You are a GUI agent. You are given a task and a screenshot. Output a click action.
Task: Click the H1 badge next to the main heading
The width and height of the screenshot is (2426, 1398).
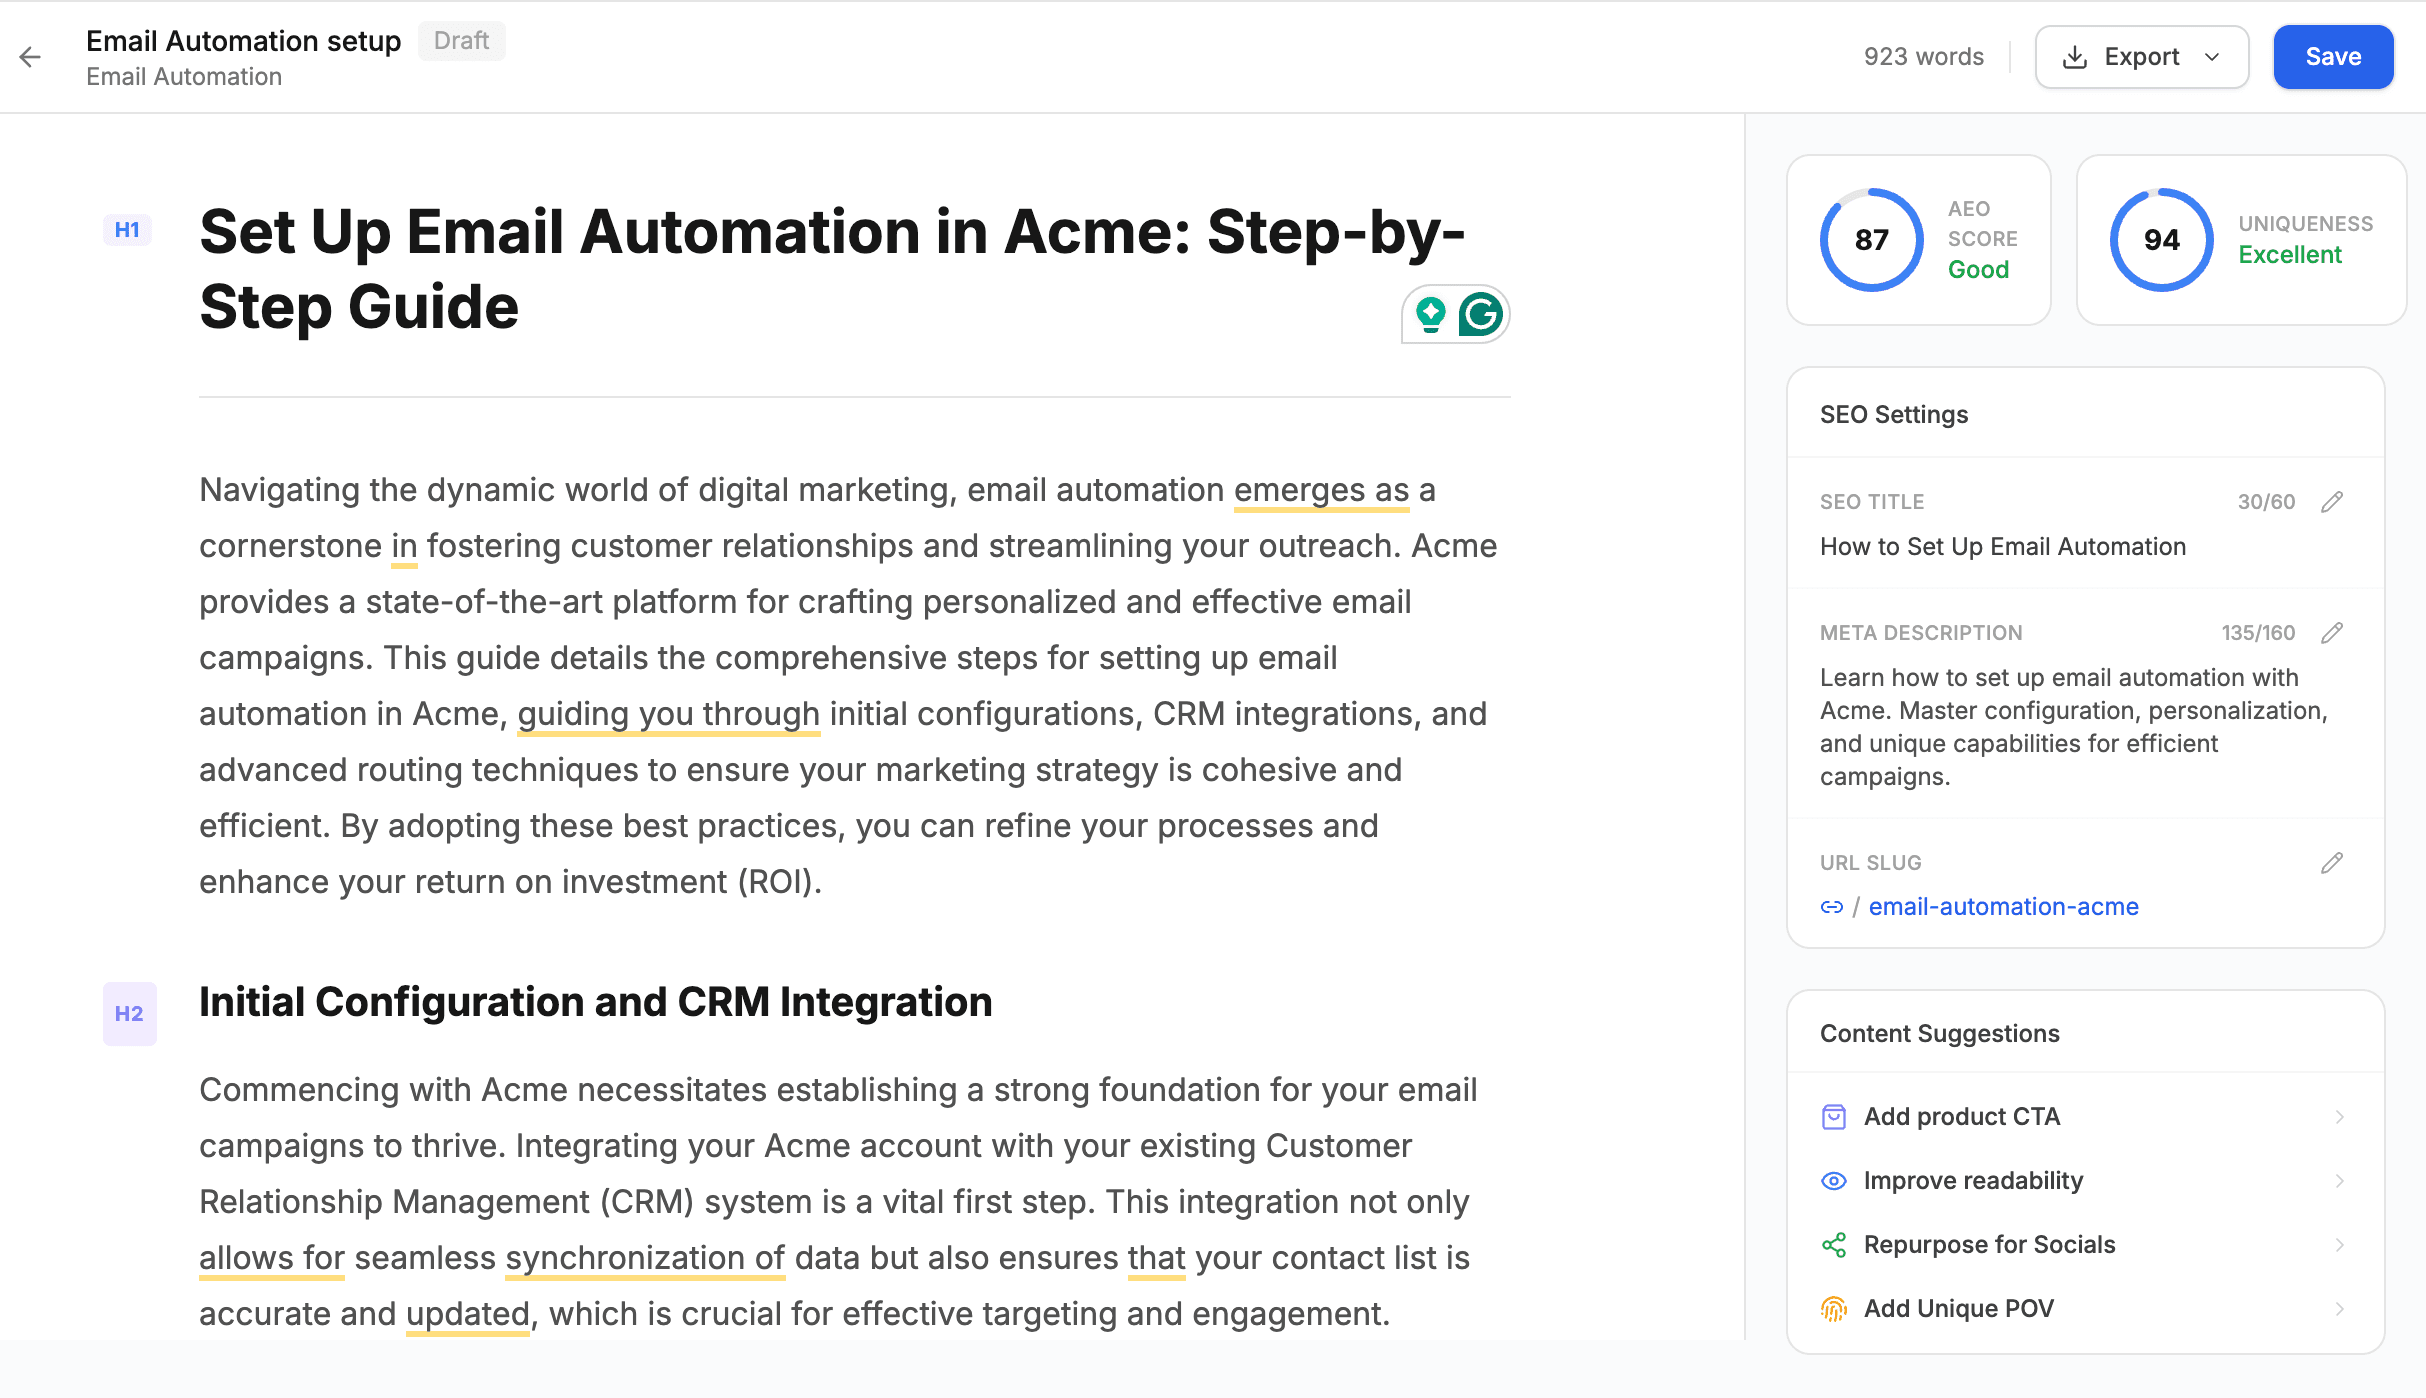(x=127, y=229)
